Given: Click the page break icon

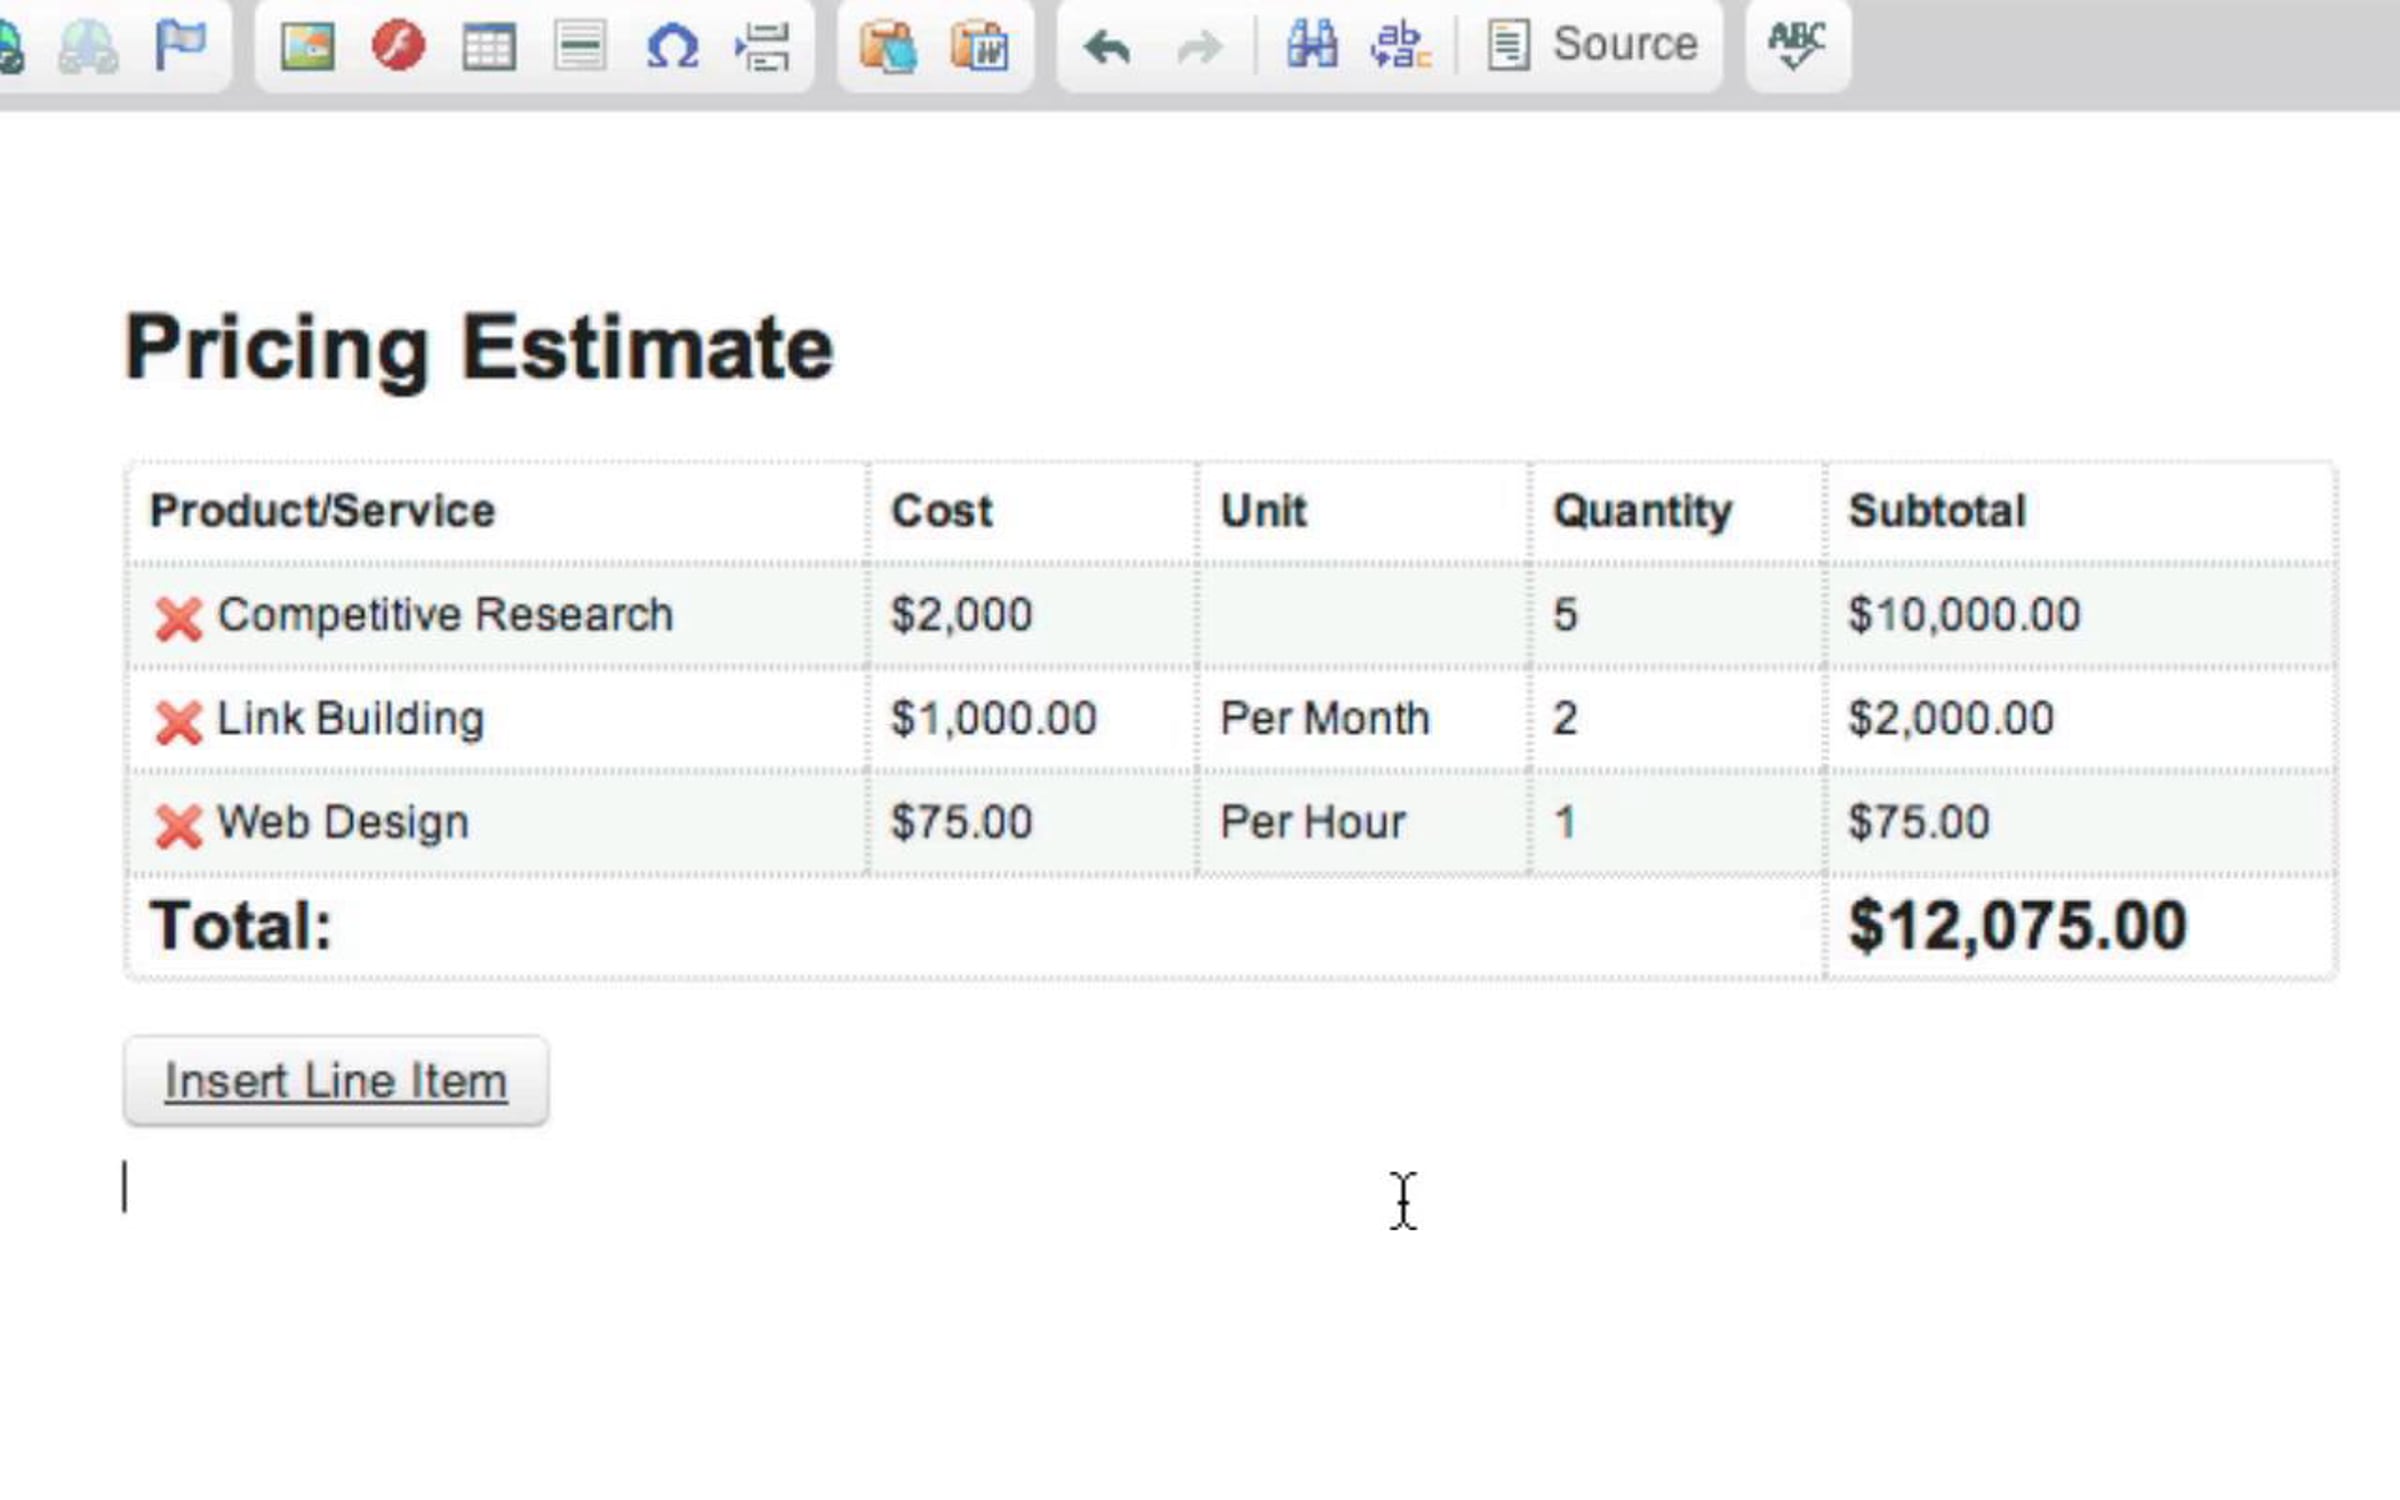Looking at the screenshot, I should (x=763, y=46).
